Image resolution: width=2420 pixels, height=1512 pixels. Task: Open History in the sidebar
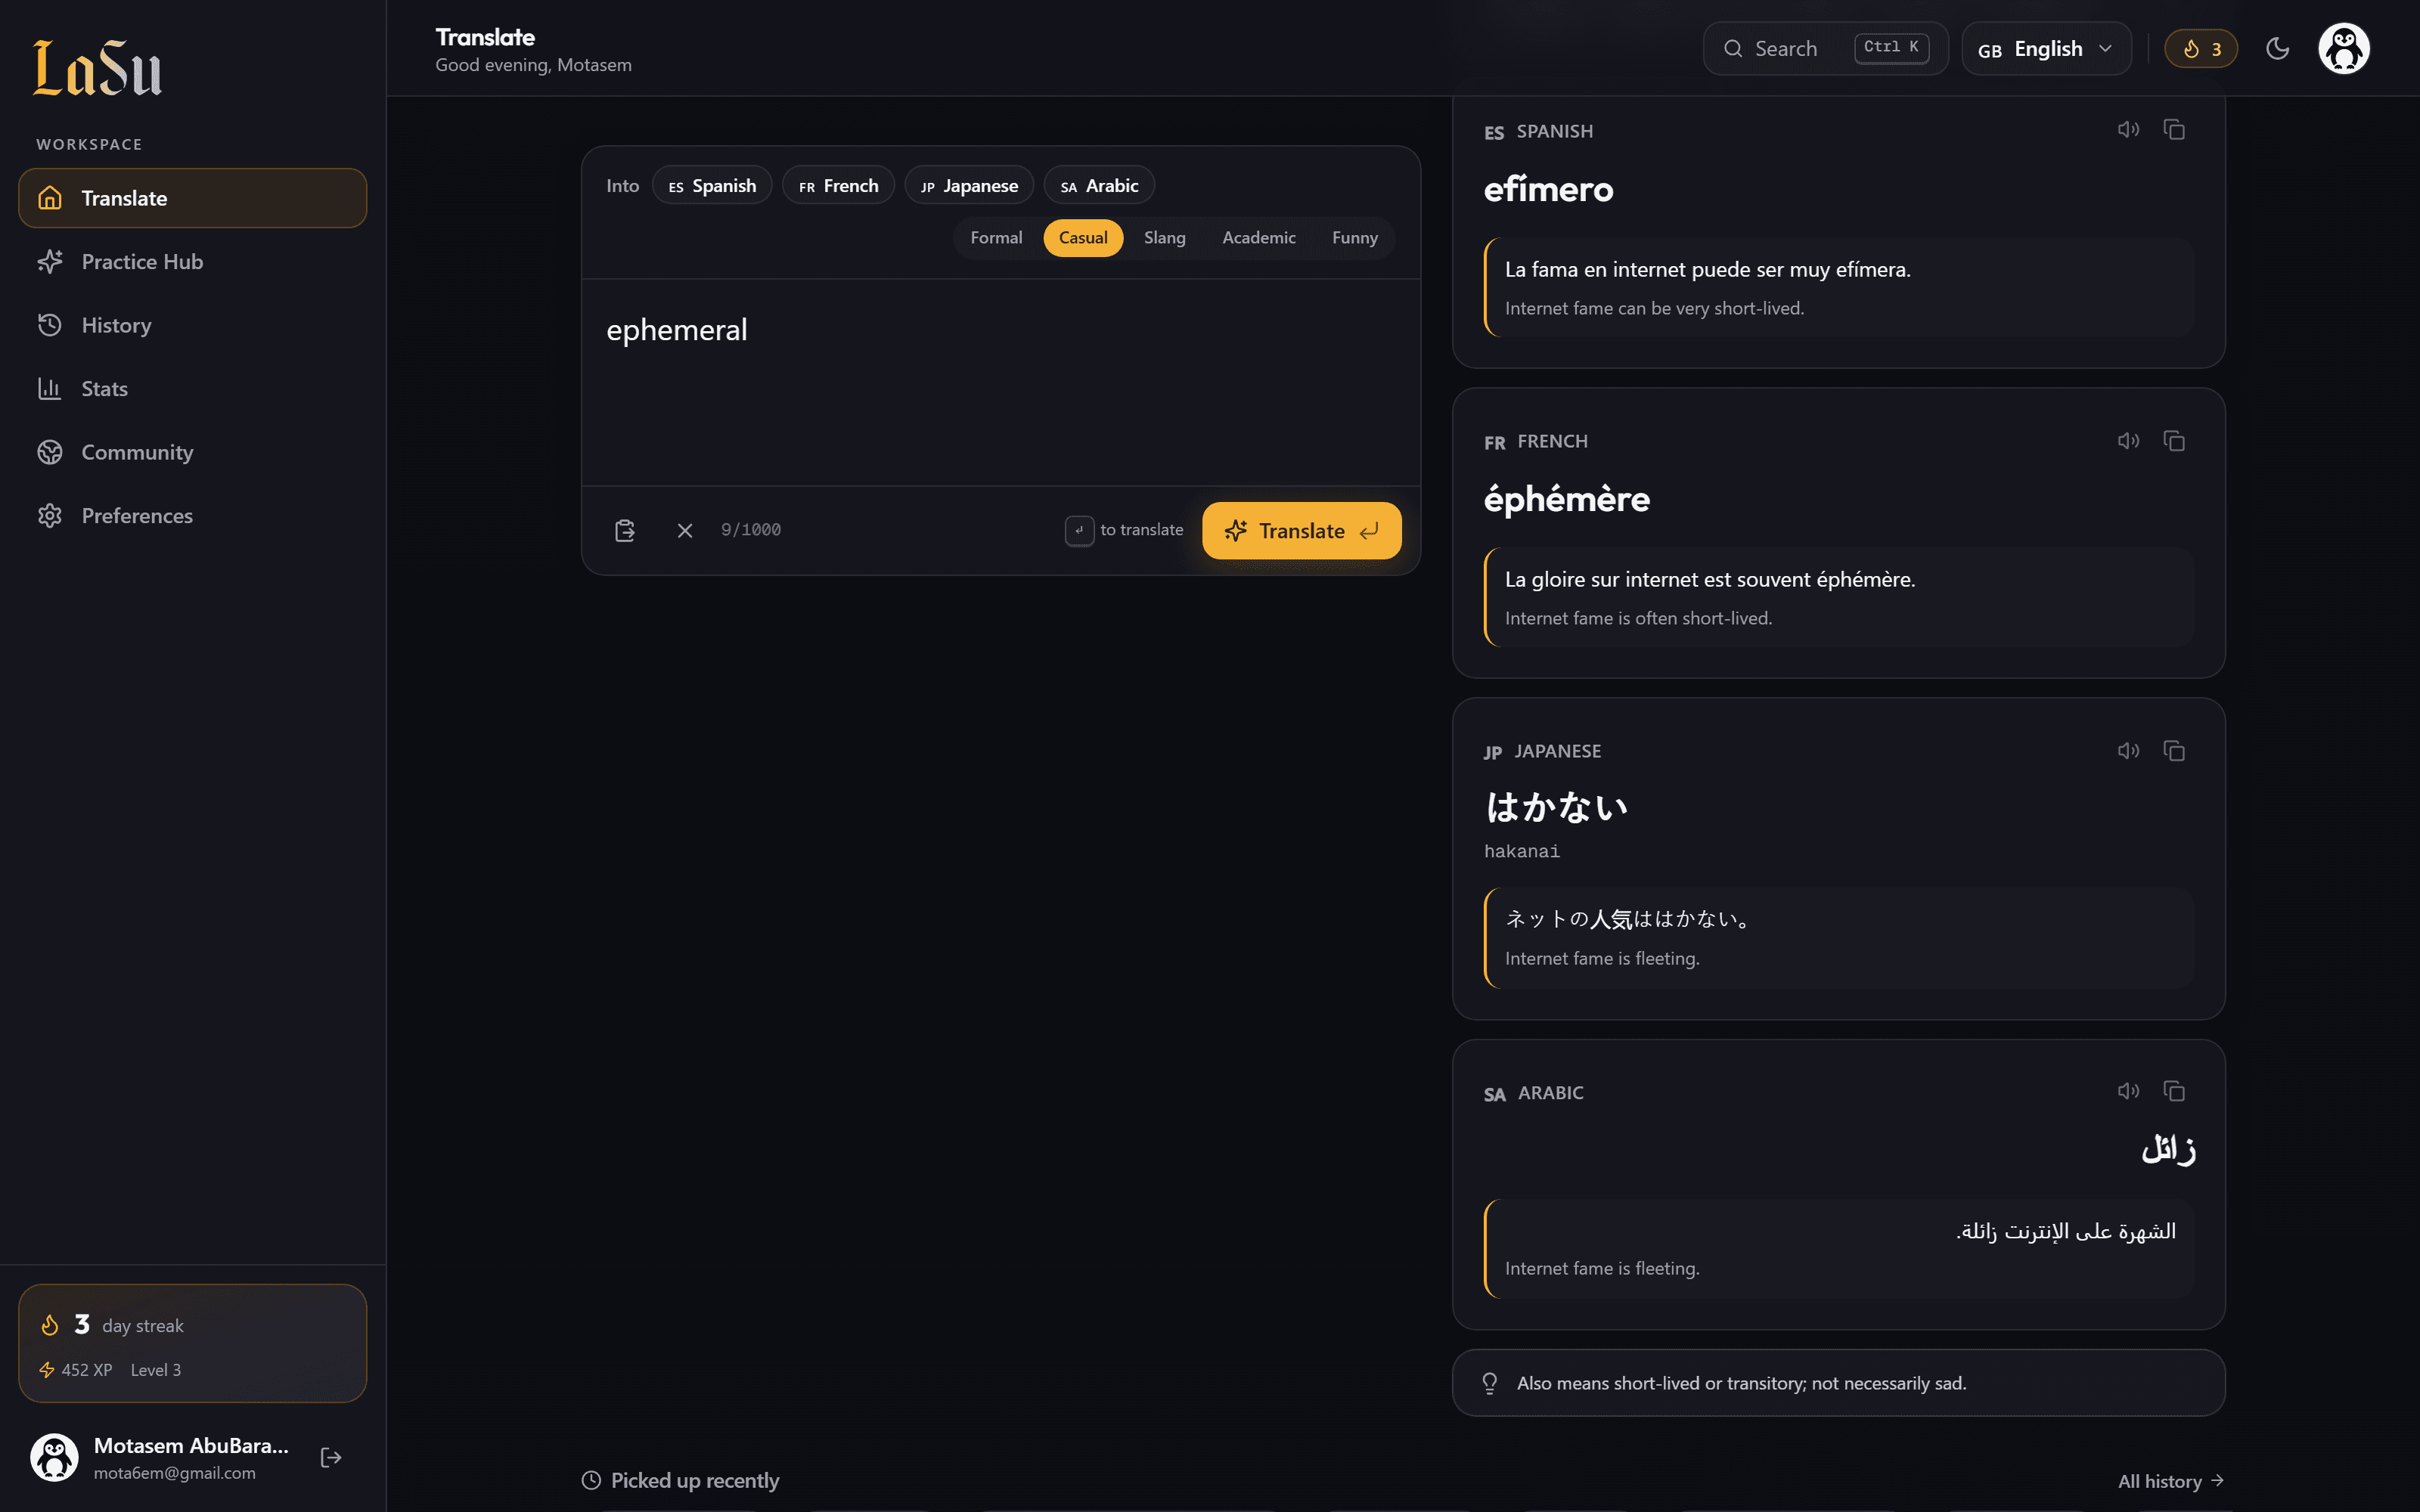[x=193, y=325]
